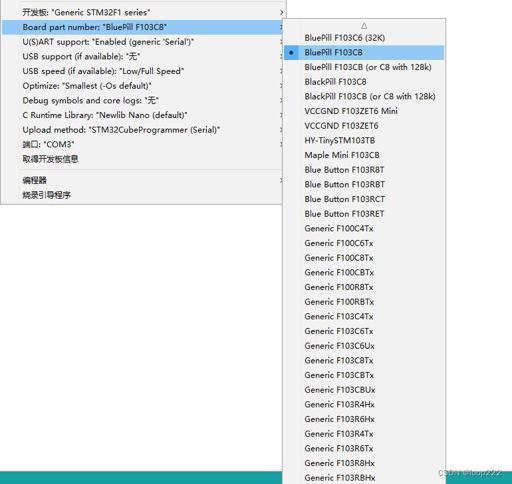Open the C Runtime Library submenu

143,115
